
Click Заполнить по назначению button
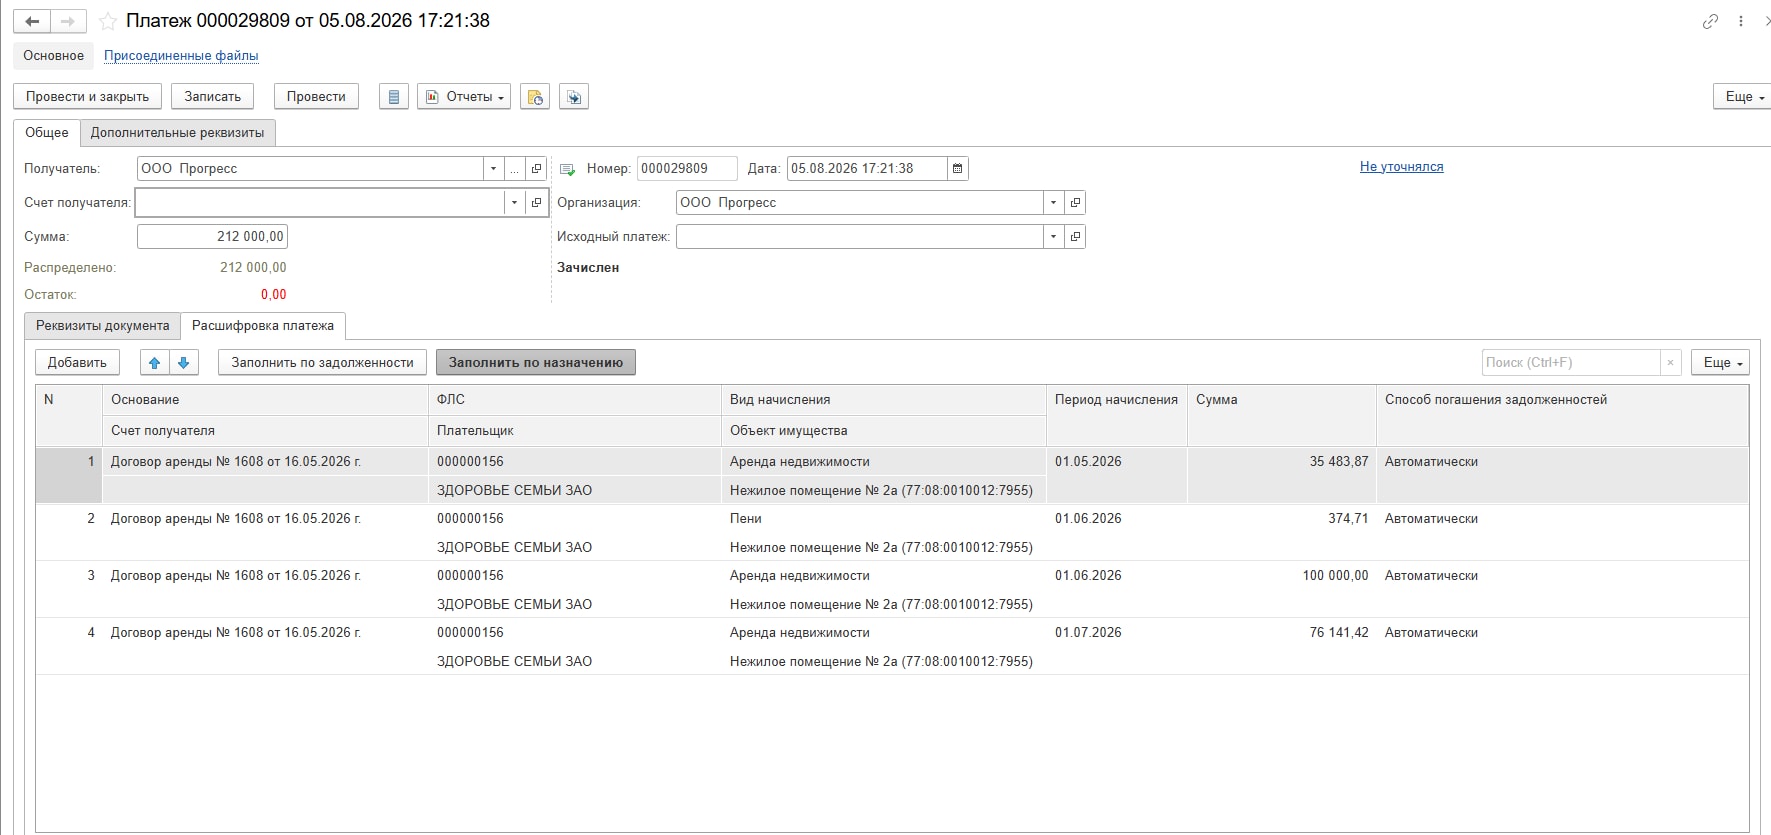[x=536, y=363]
